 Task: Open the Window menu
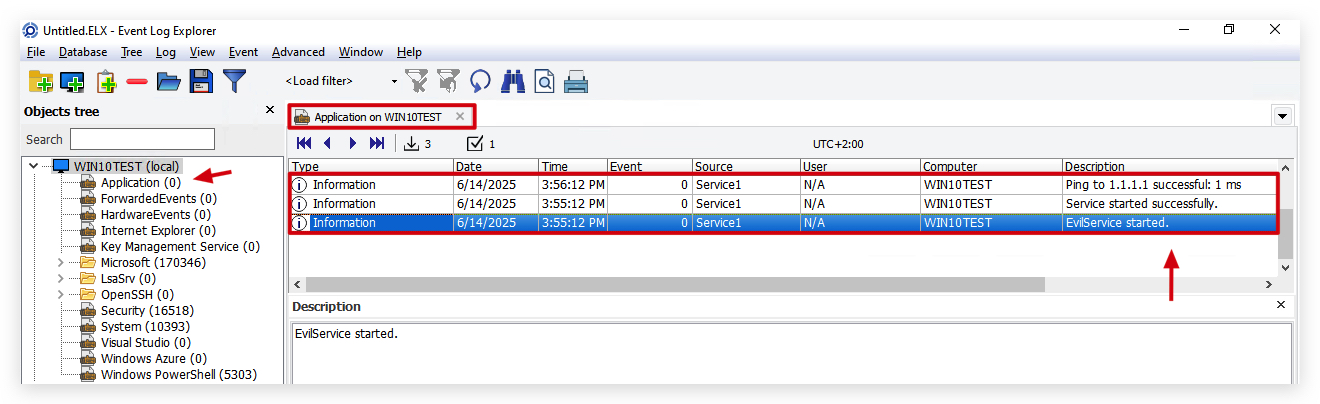pos(360,52)
